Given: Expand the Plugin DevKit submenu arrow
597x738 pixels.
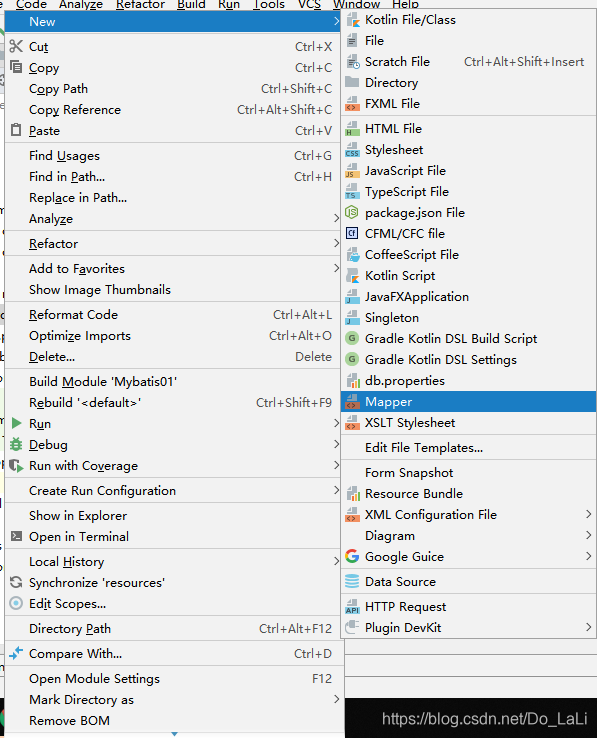Looking at the screenshot, I should (x=589, y=627).
